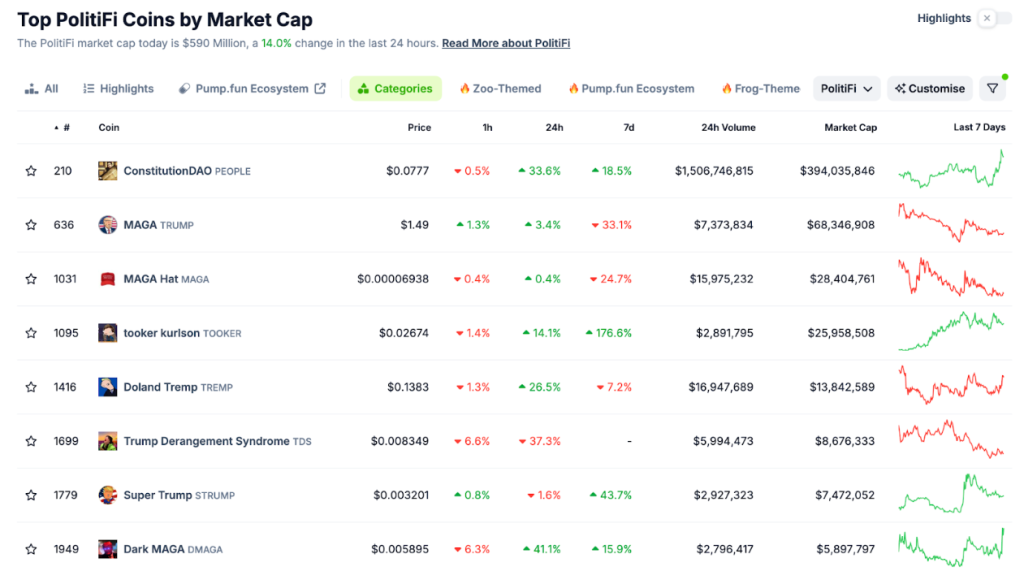1024x571 pixels.
Task: Toggle star for Trump Derangement Syndrome
Action: 31,441
